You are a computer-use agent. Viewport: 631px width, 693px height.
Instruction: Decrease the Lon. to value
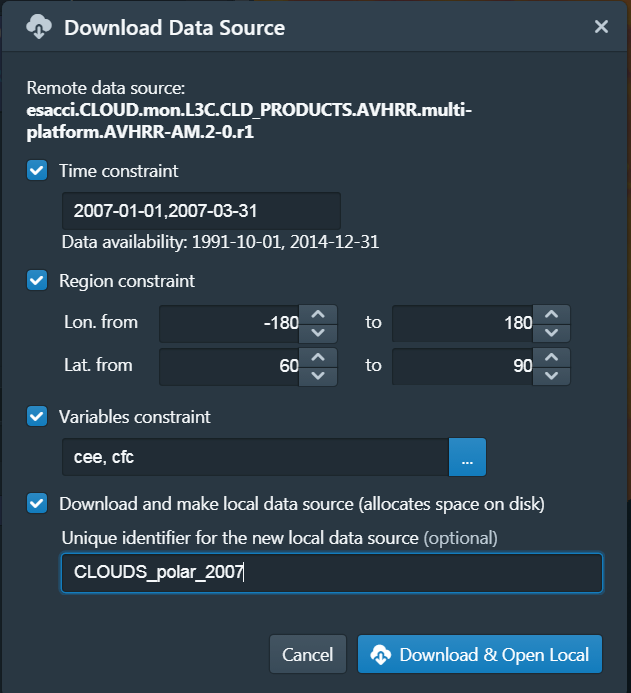pos(551,333)
